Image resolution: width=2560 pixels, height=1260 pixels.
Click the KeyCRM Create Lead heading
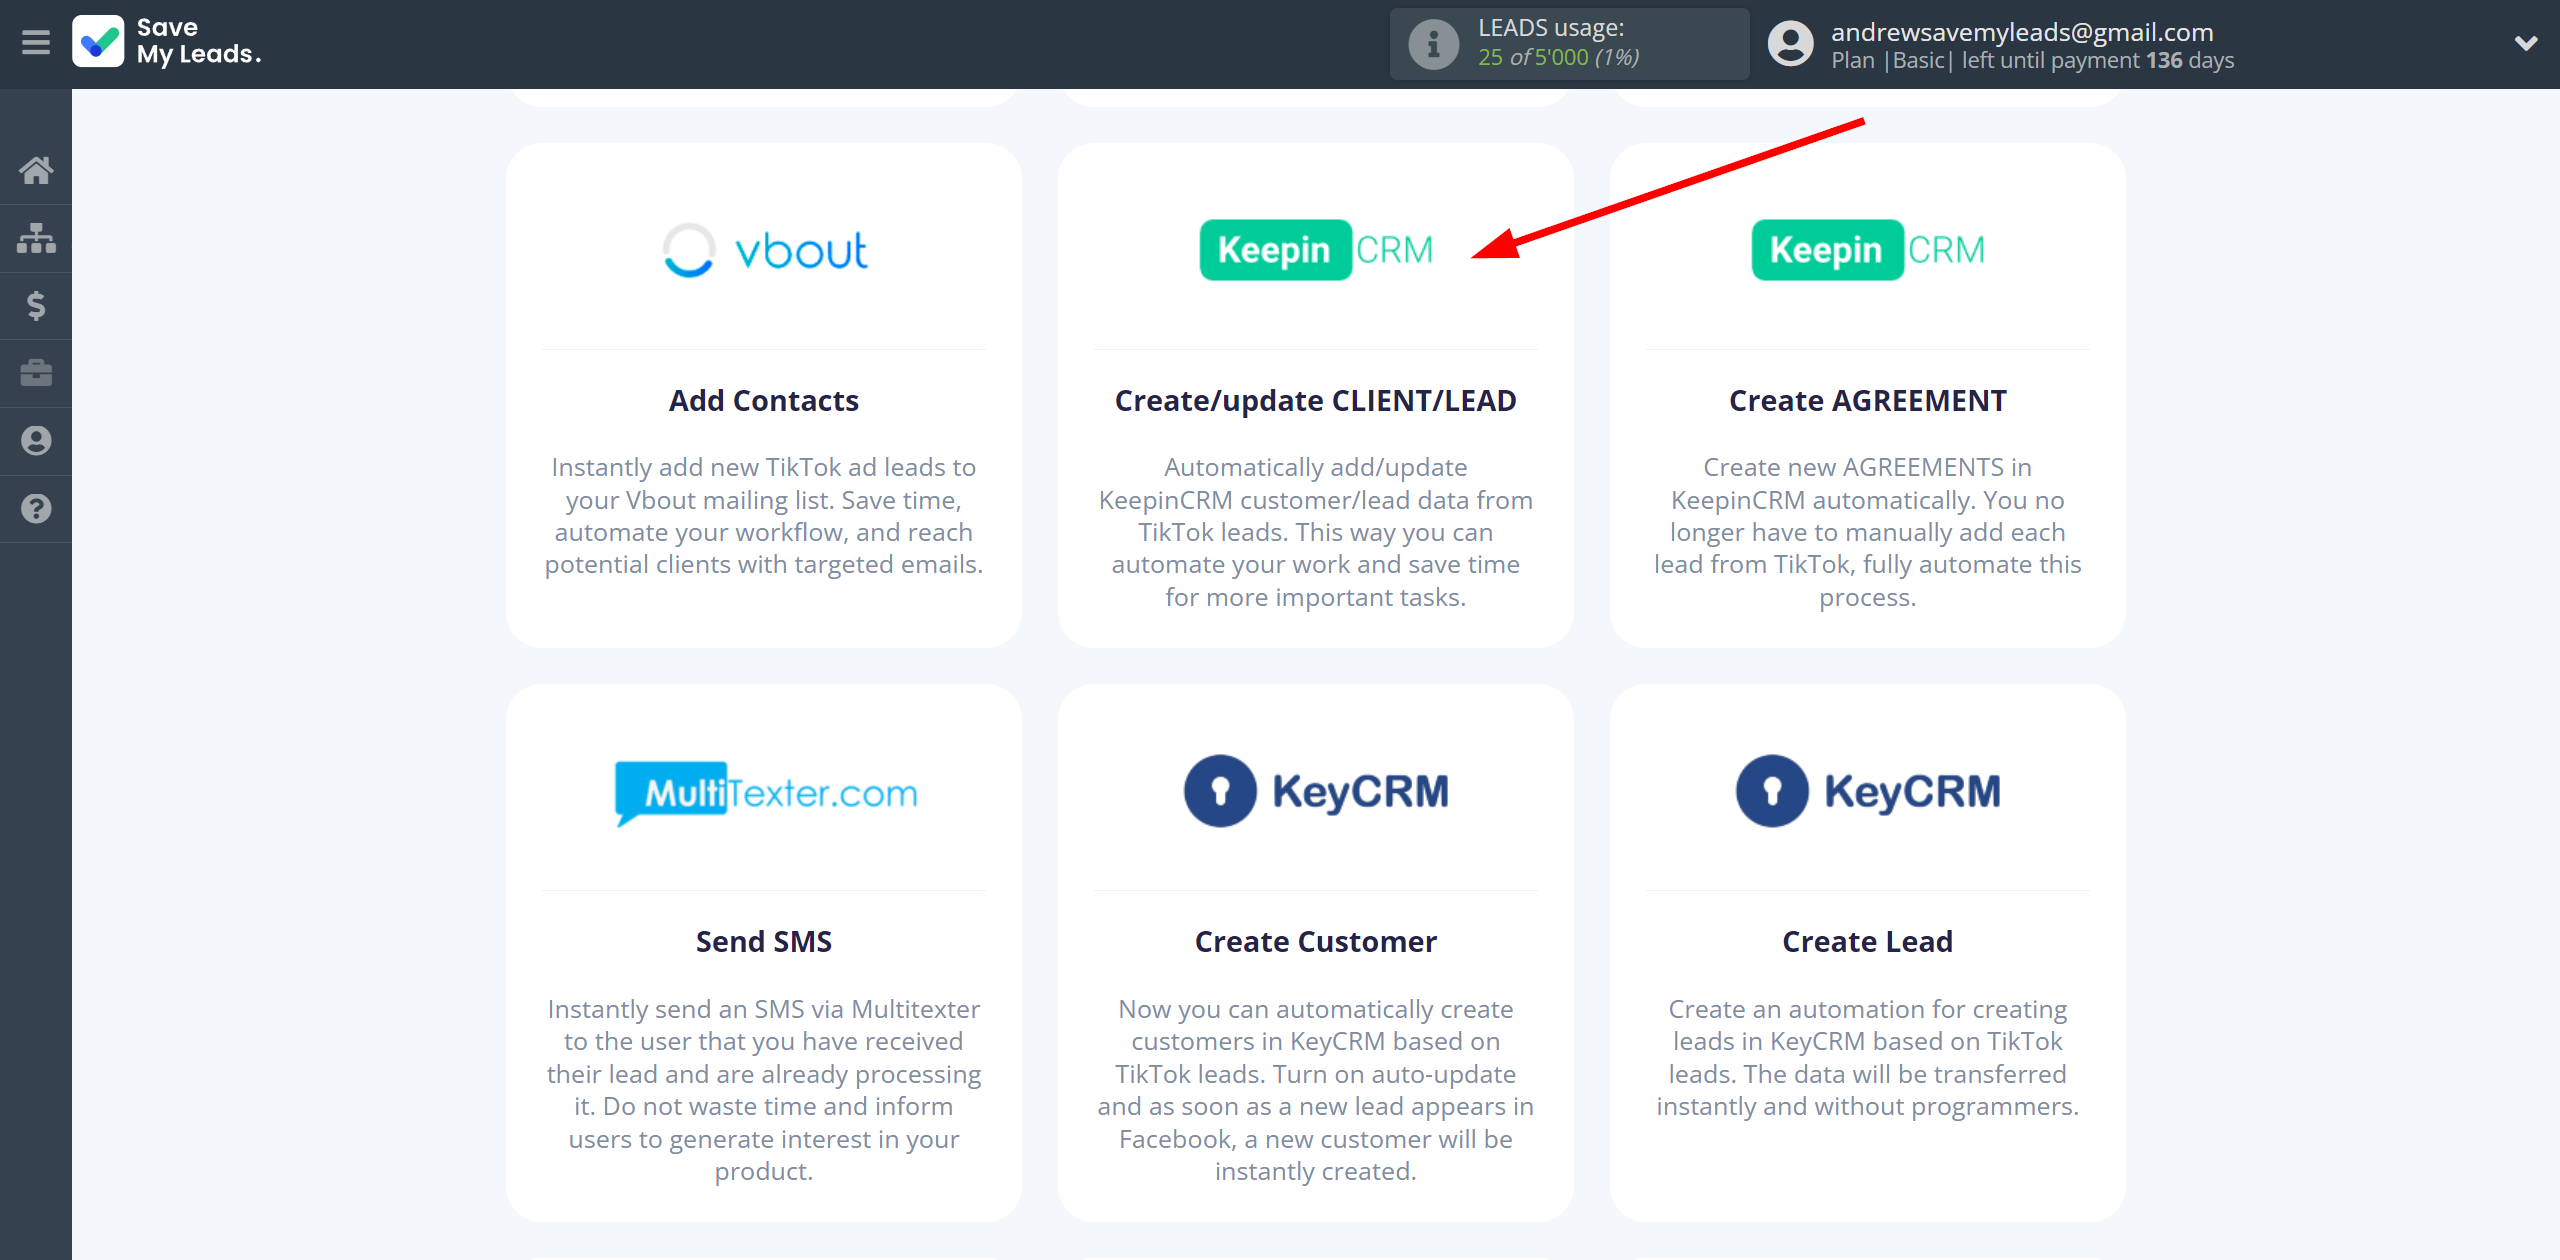[x=1867, y=942]
